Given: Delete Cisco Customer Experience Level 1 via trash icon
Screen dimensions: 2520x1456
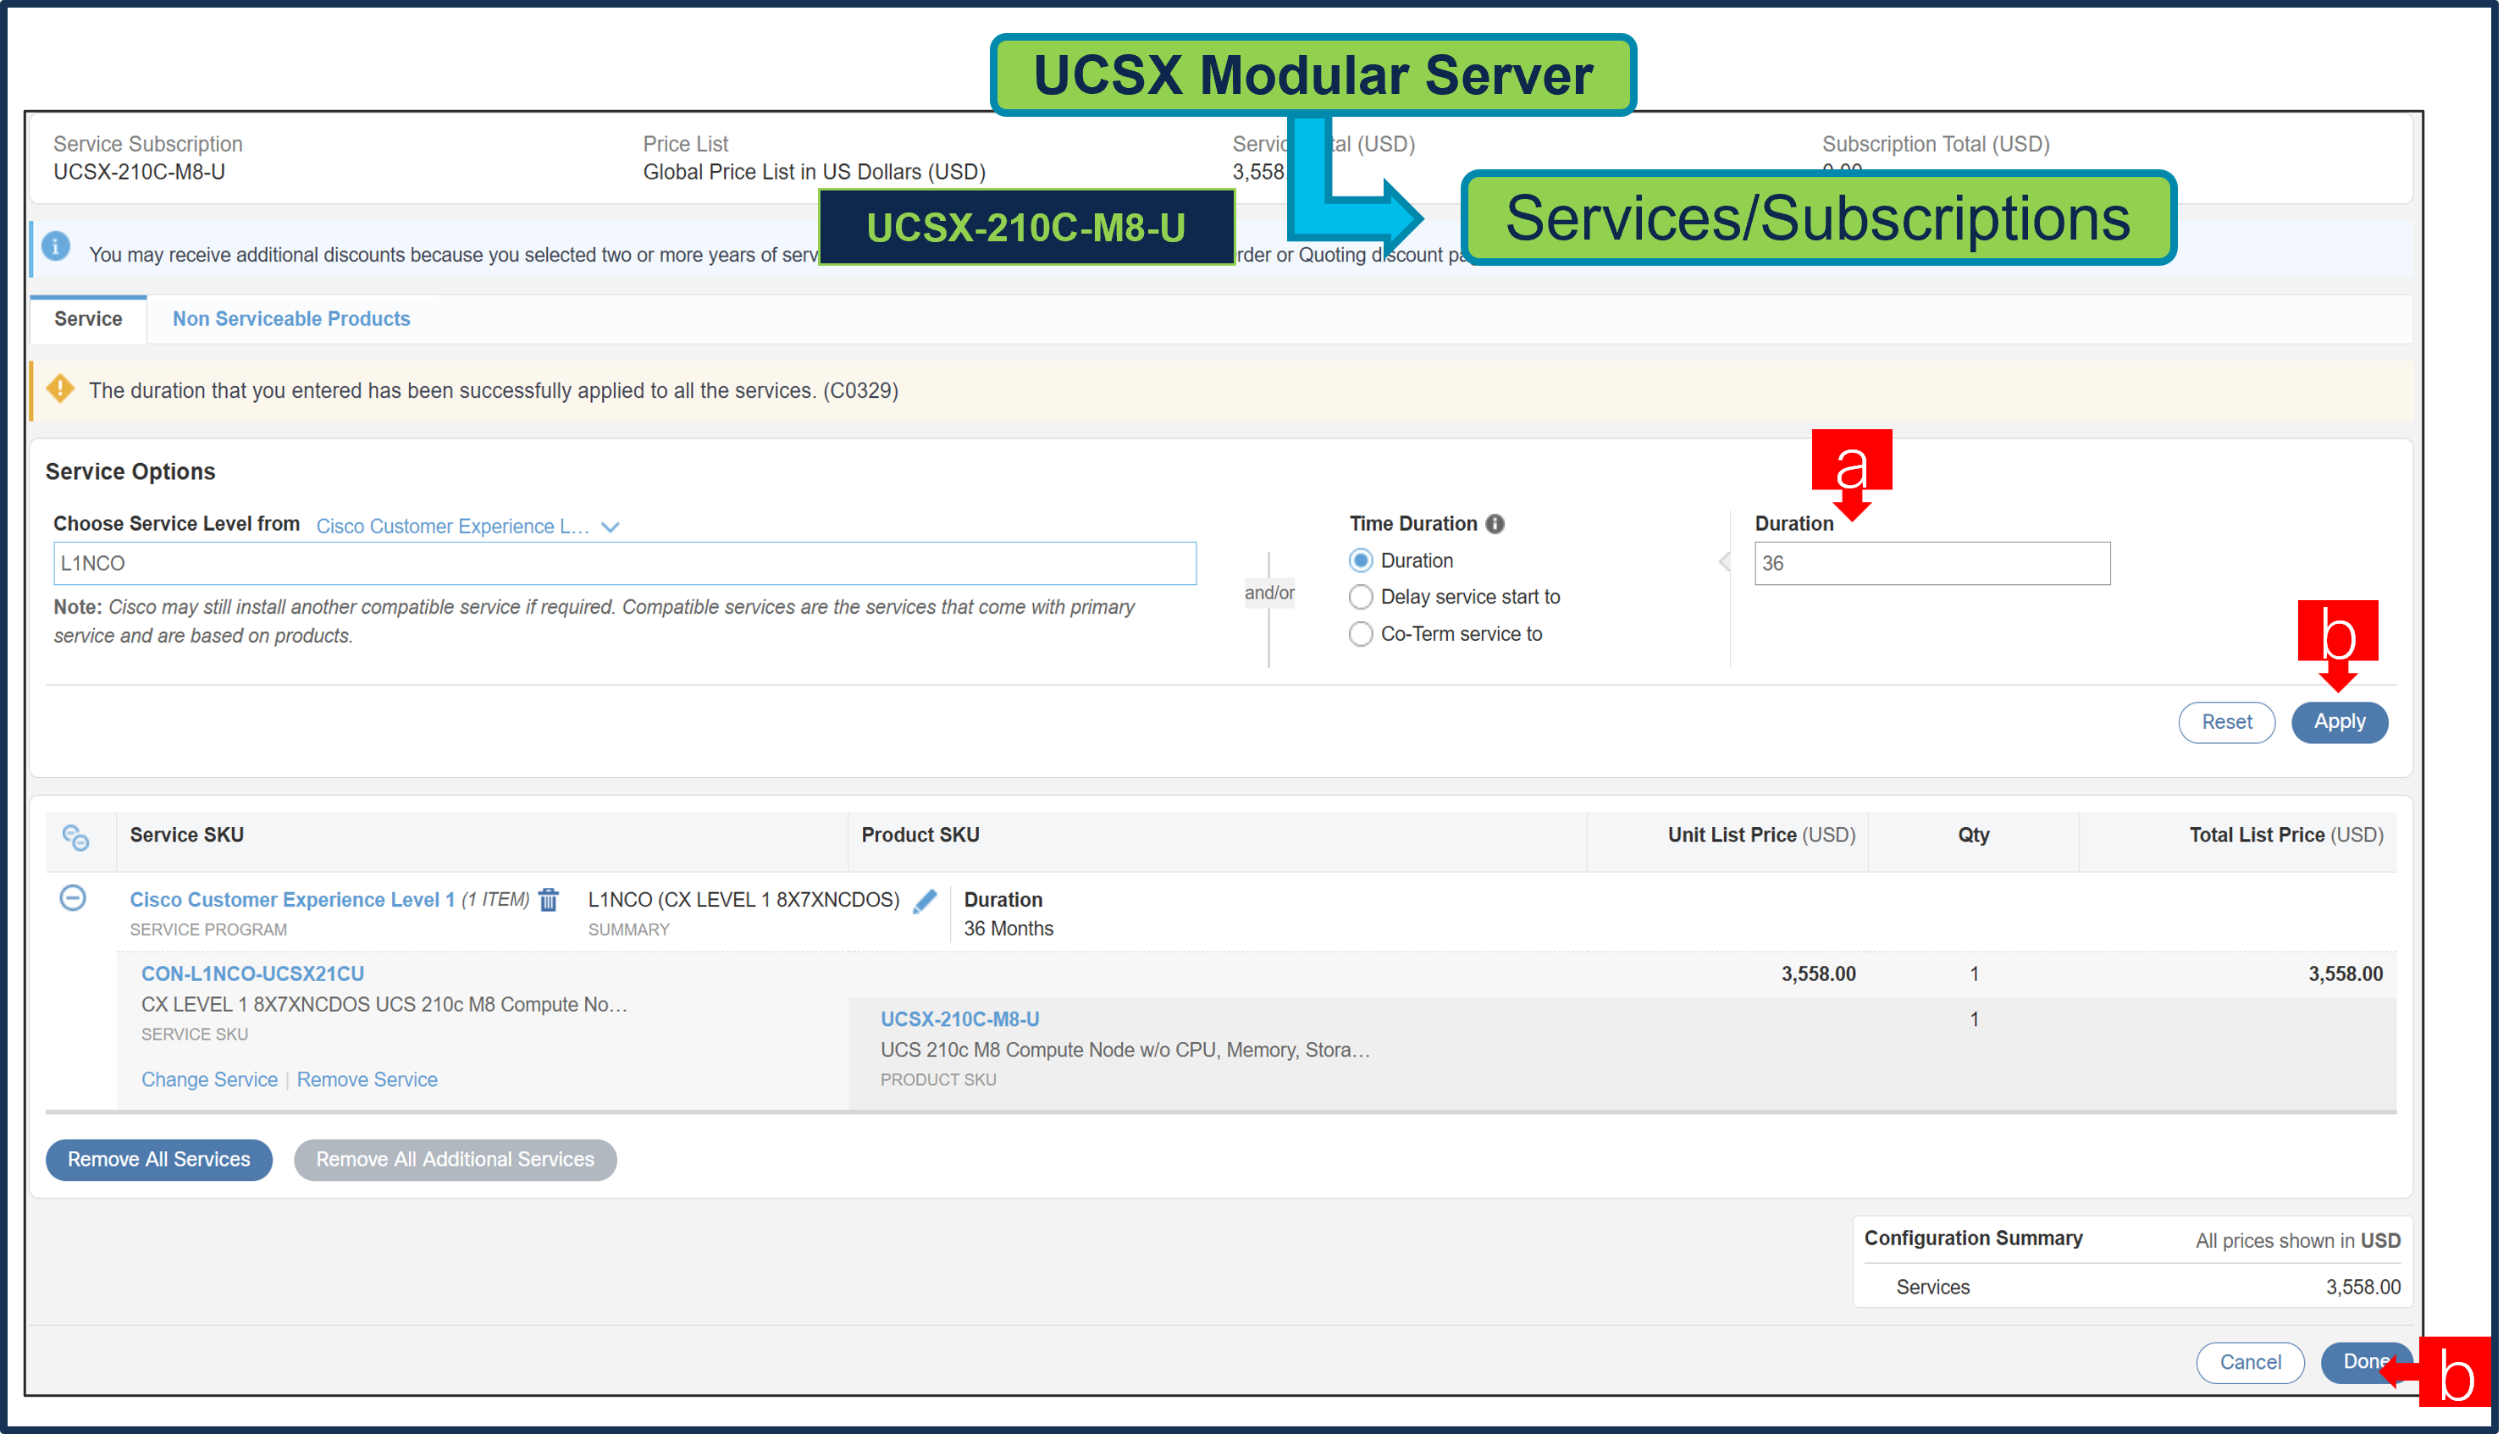Looking at the screenshot, I should (x=554, y=910).
